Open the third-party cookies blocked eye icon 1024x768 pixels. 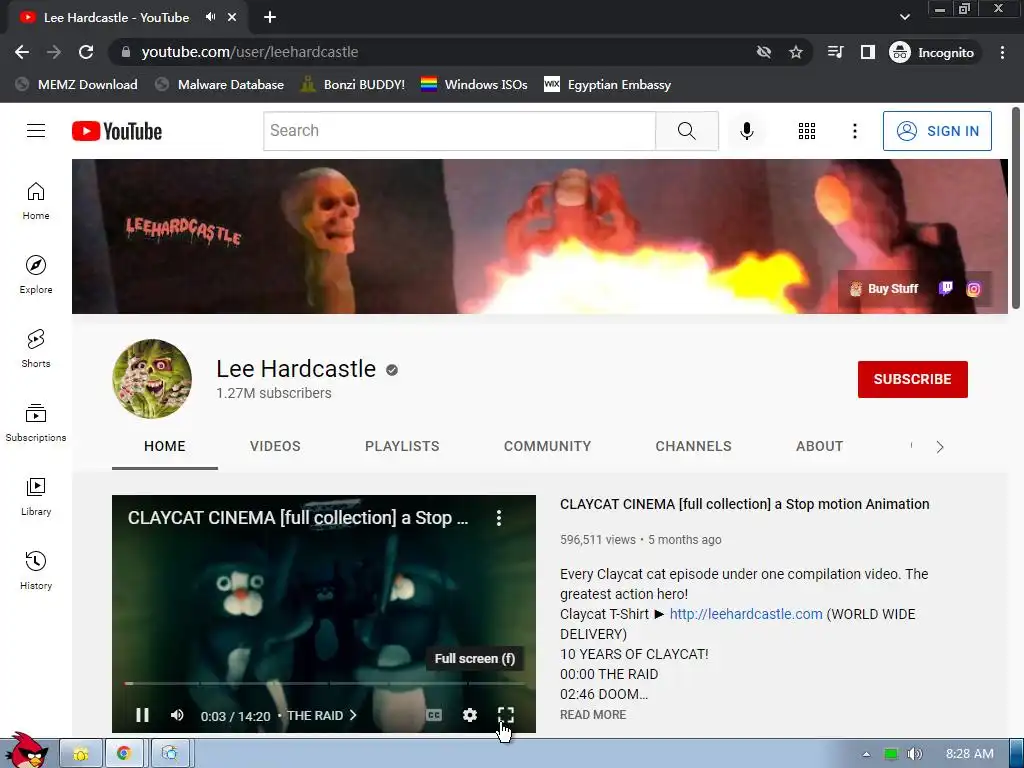point(763,52)
